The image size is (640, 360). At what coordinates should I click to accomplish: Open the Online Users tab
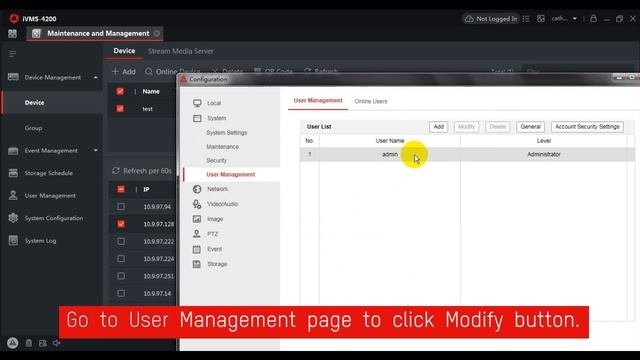tap(371, 101)
